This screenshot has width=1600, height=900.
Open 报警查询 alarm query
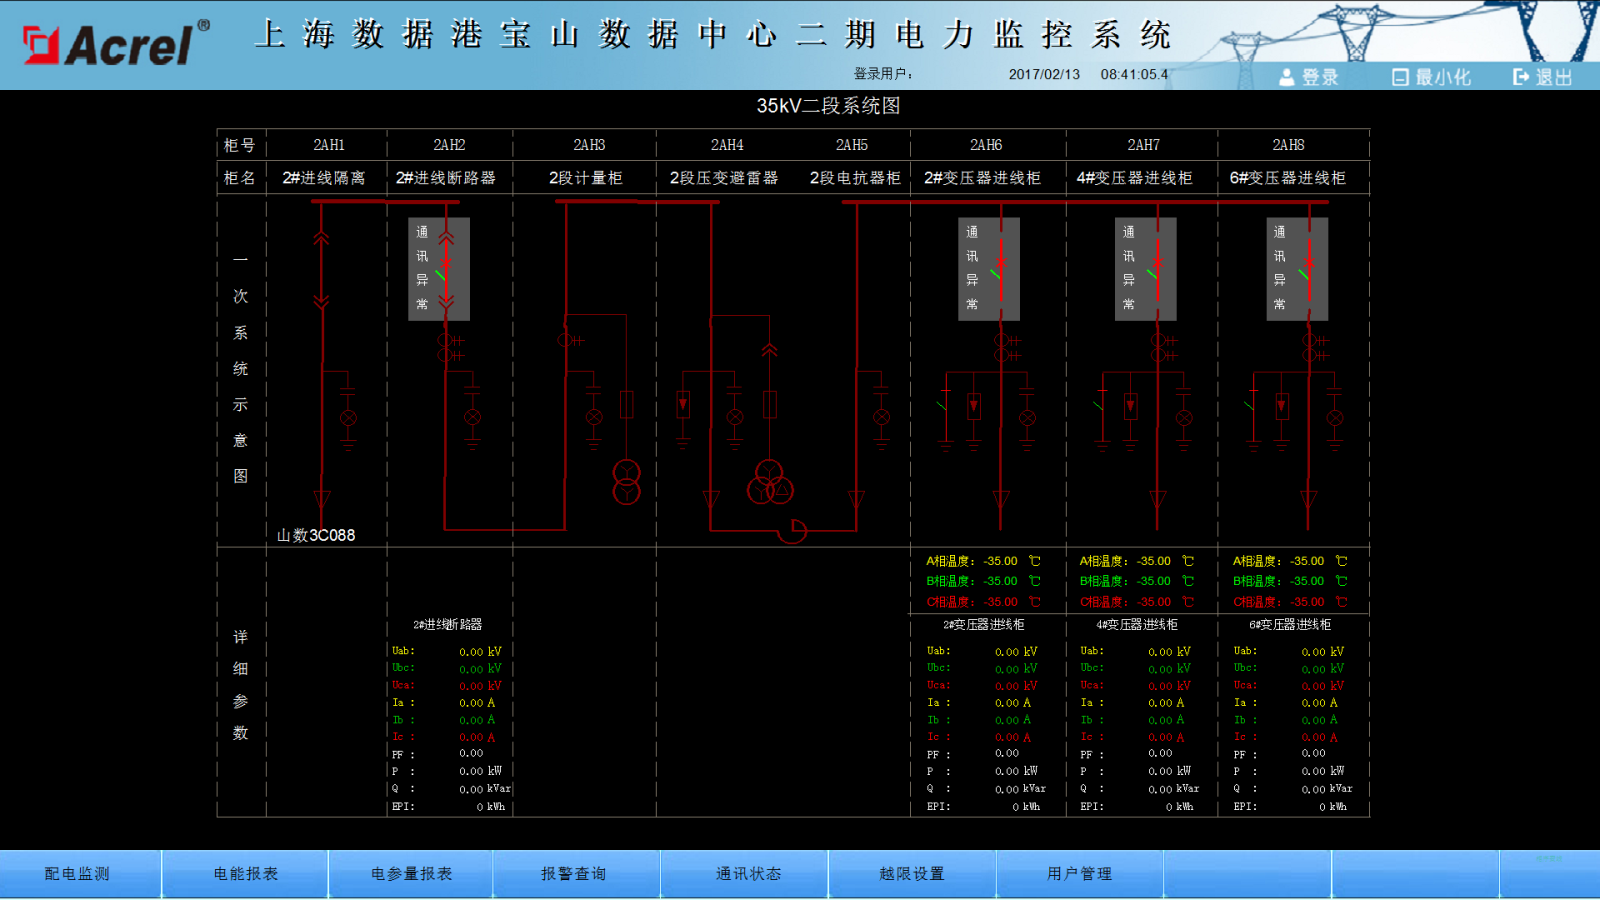[574, 874]
